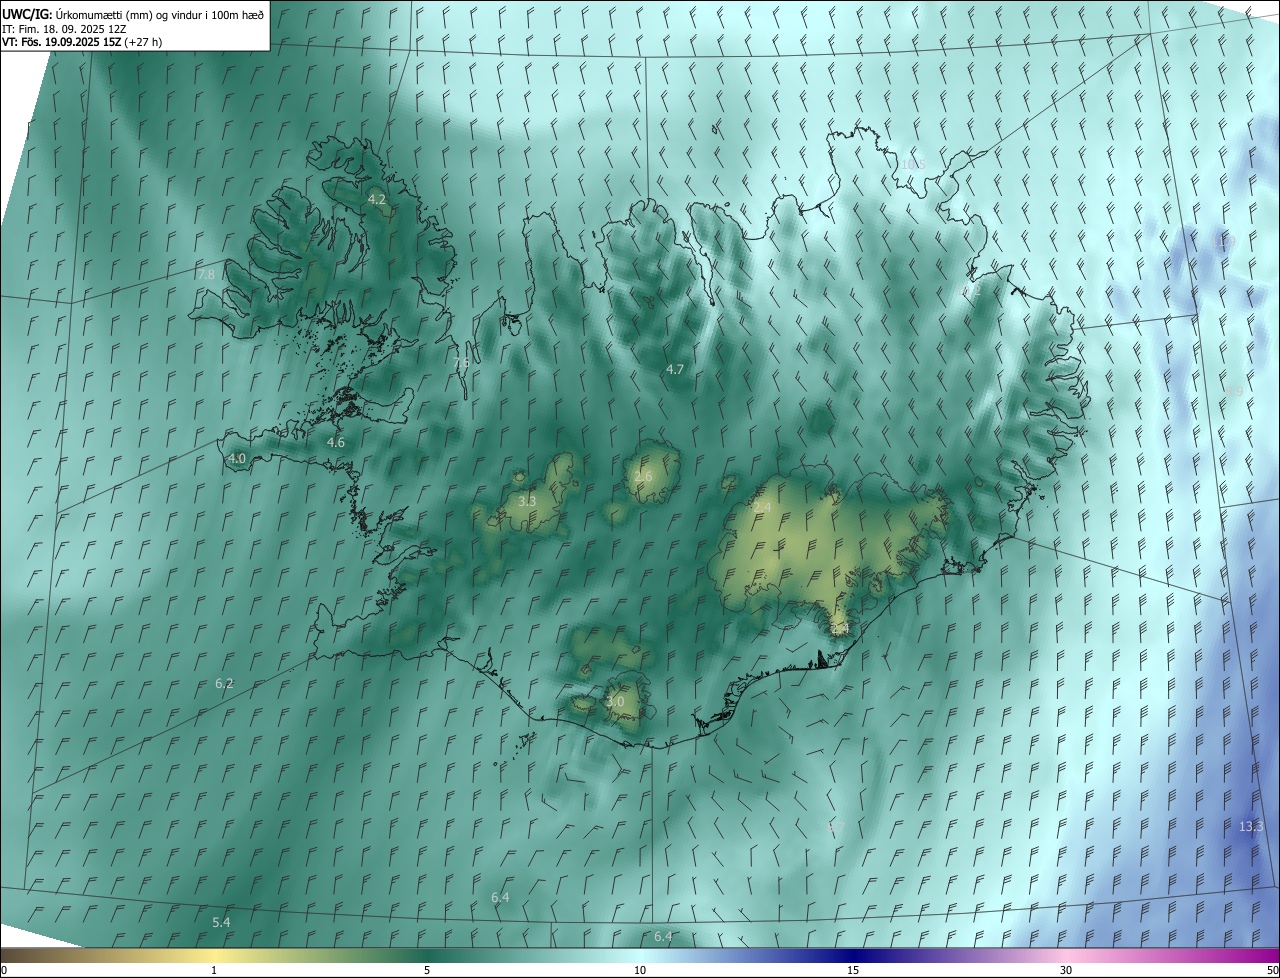Pick the 4.7 value in north Iceland
Image resolution: width=1280 pixels, height=978 pixels.
(x=675, y=369)
